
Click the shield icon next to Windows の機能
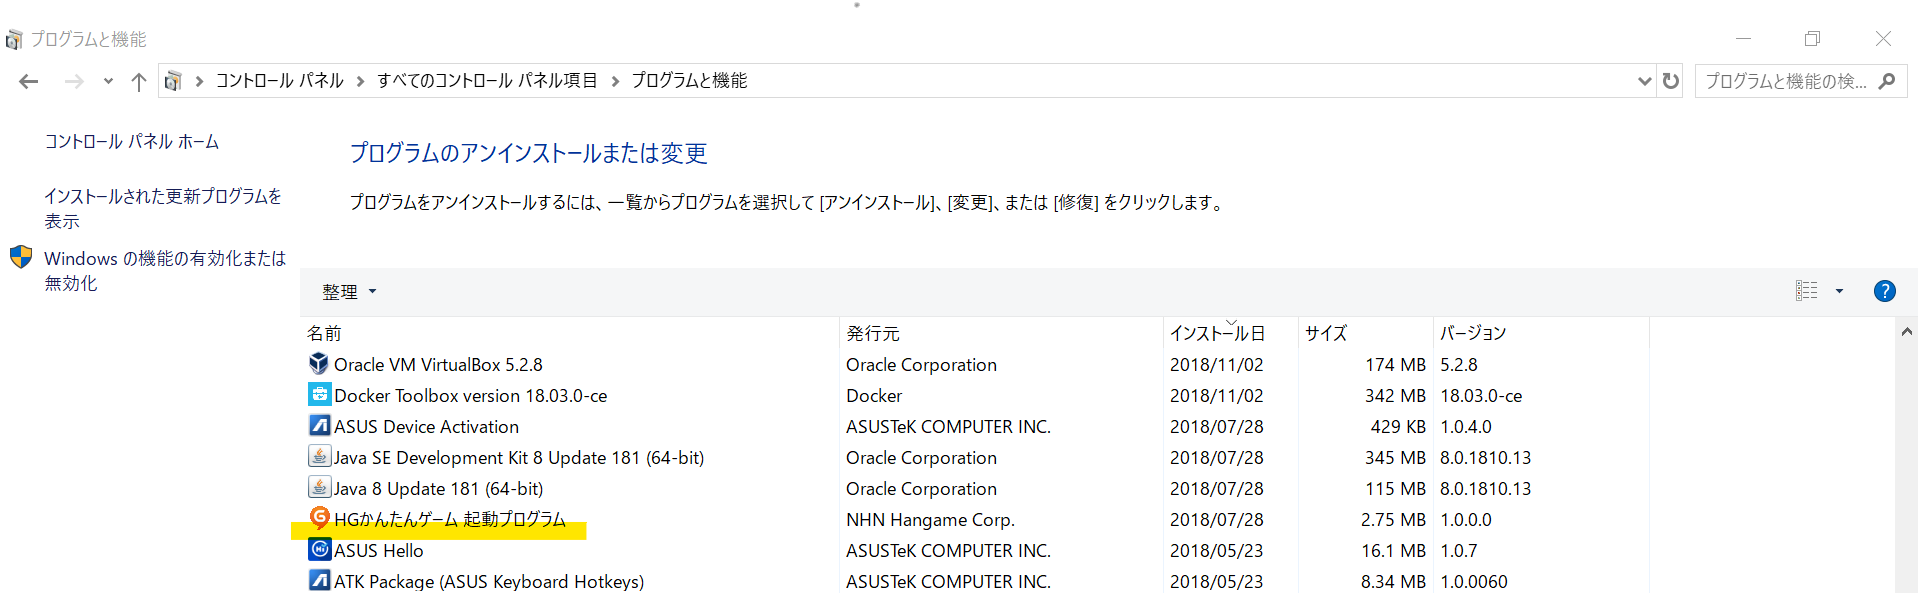click(x=21, y=257)
